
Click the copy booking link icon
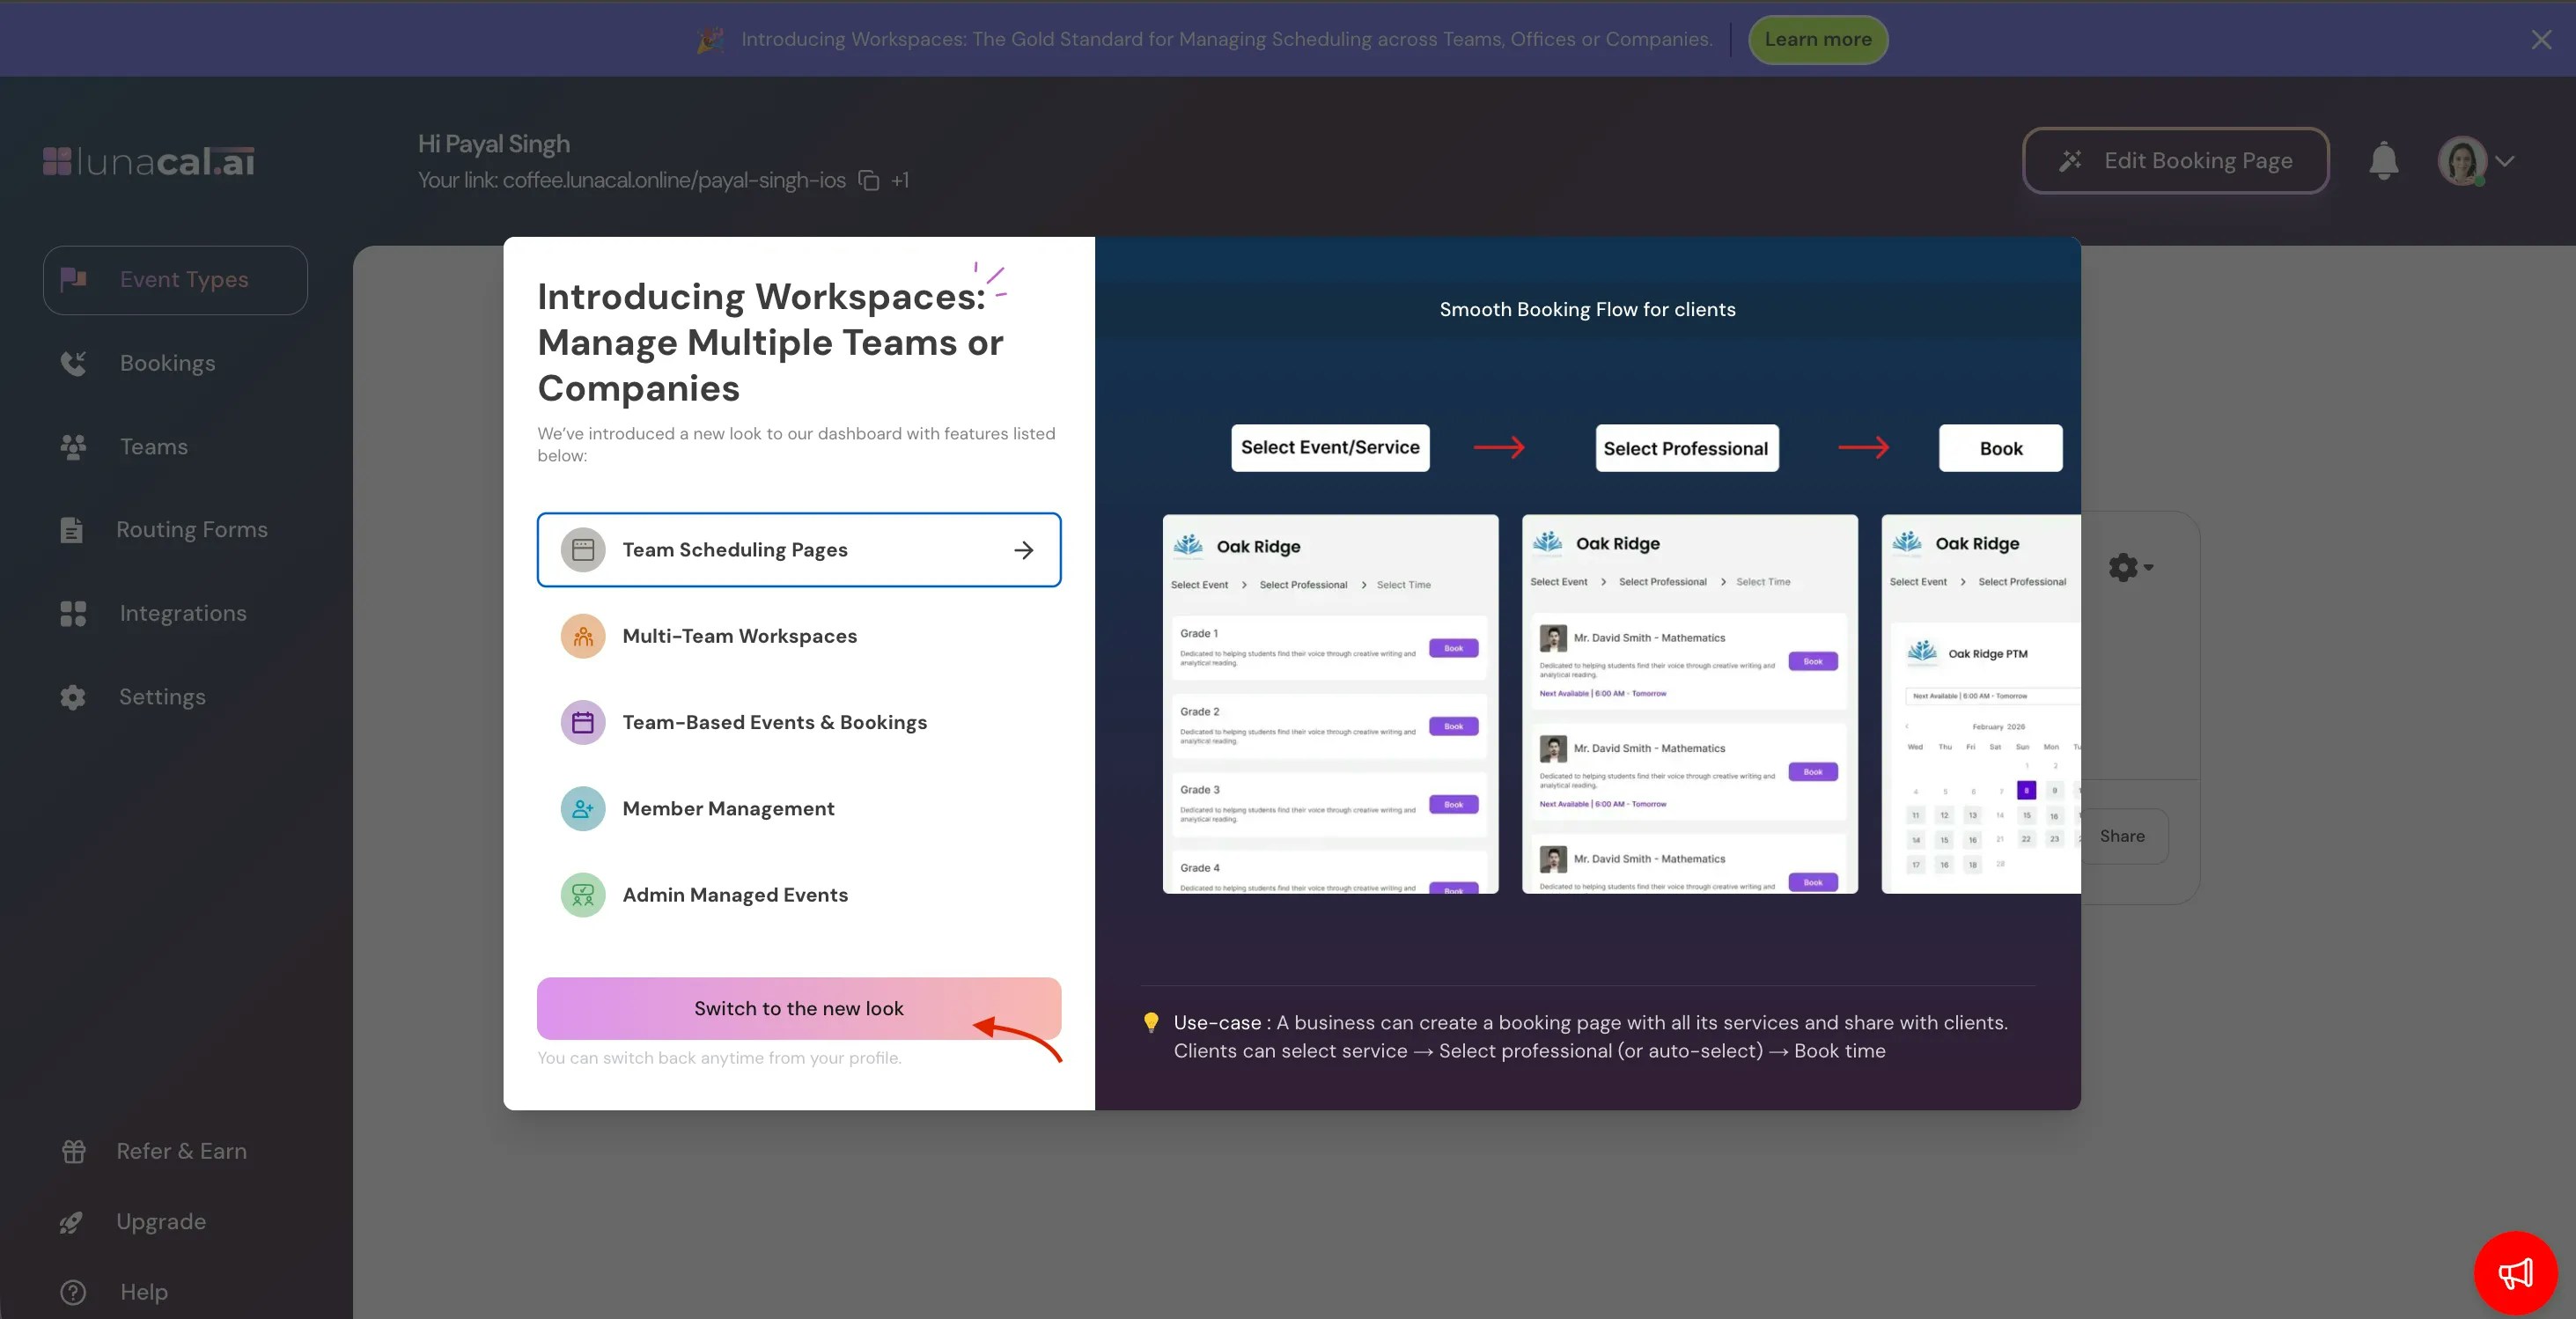(x=868, y=181)
